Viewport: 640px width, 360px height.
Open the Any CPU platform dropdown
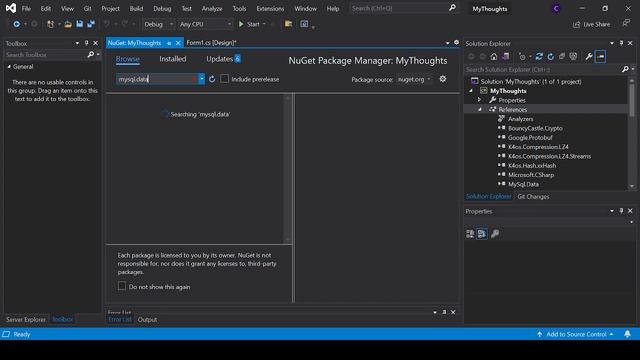click(205, 24)
